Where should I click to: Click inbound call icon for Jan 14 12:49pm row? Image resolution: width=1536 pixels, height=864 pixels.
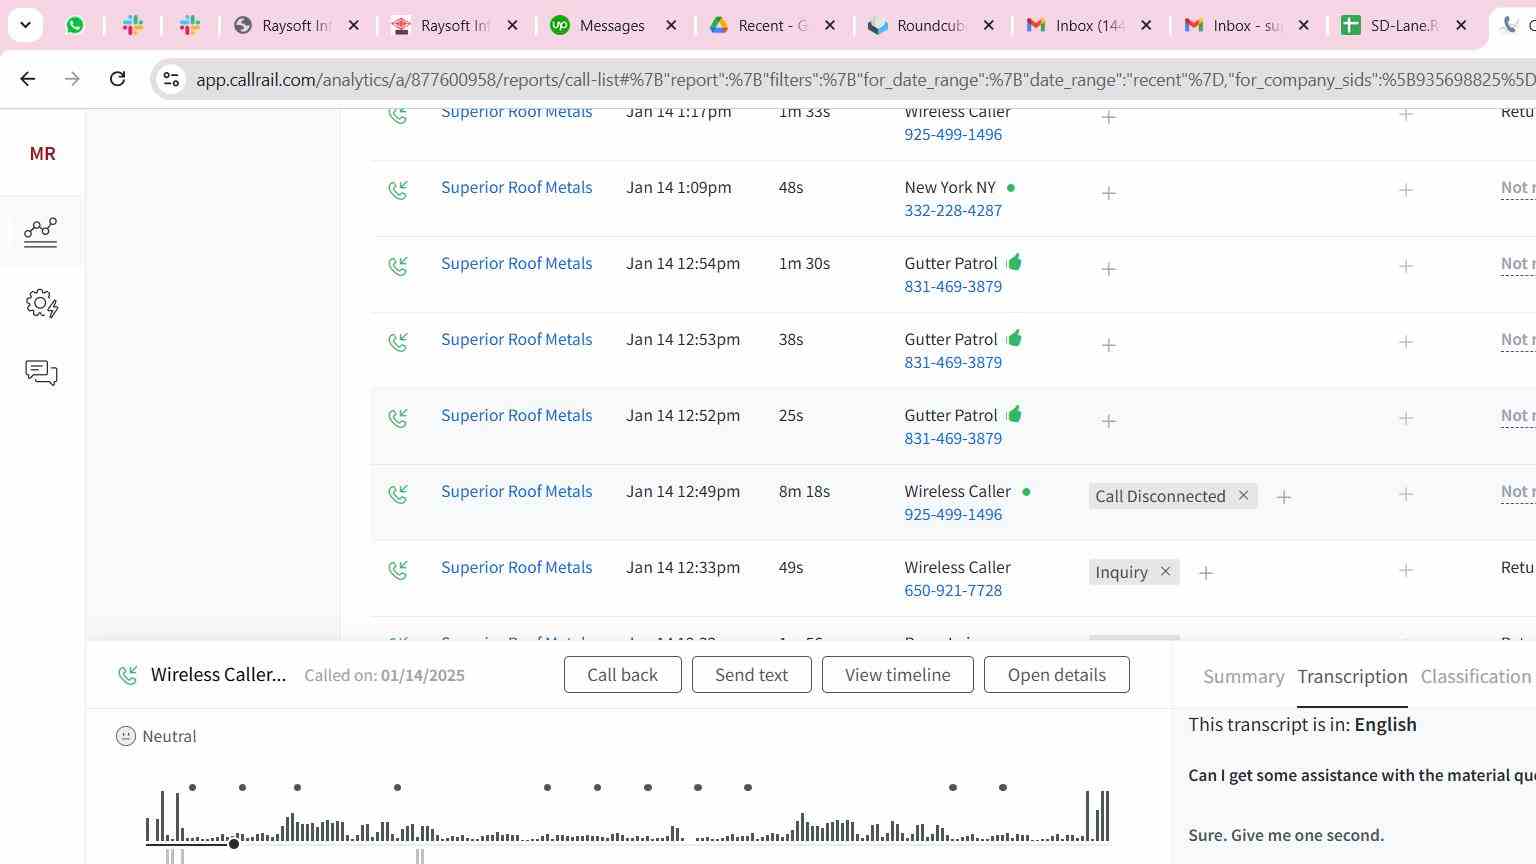398,494
